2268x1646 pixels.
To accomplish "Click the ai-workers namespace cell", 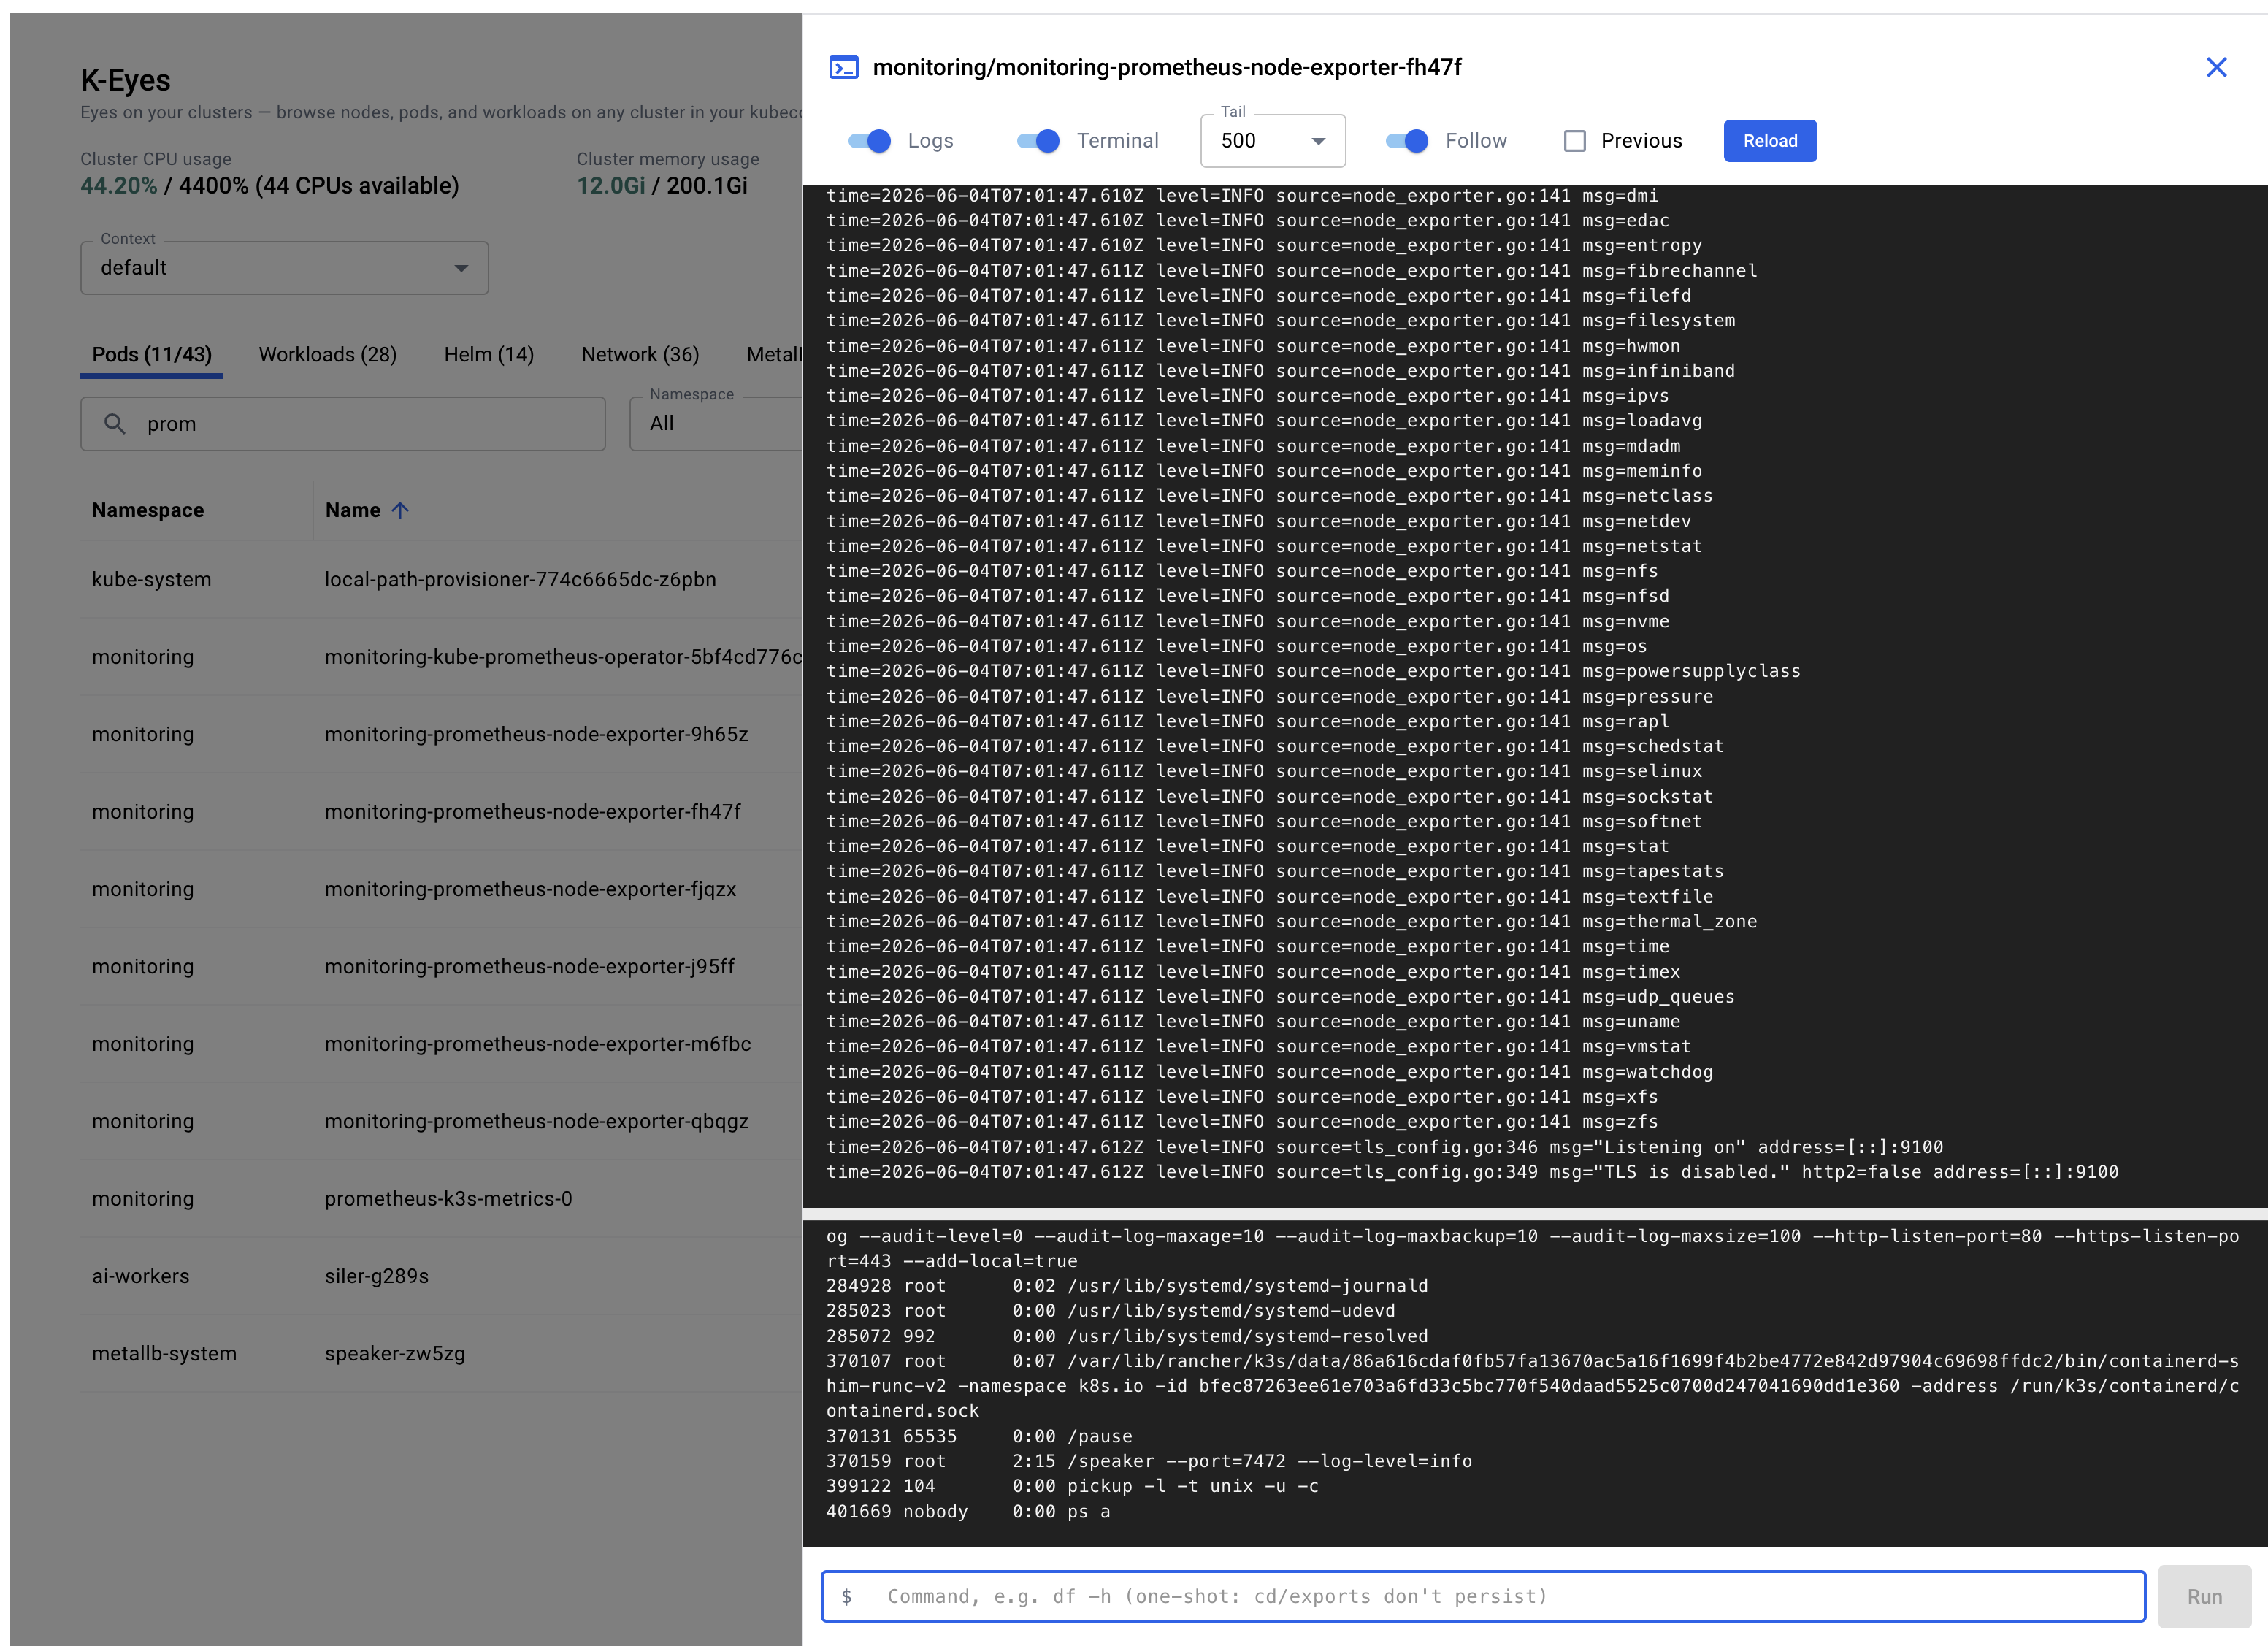I will [141, 1277].
